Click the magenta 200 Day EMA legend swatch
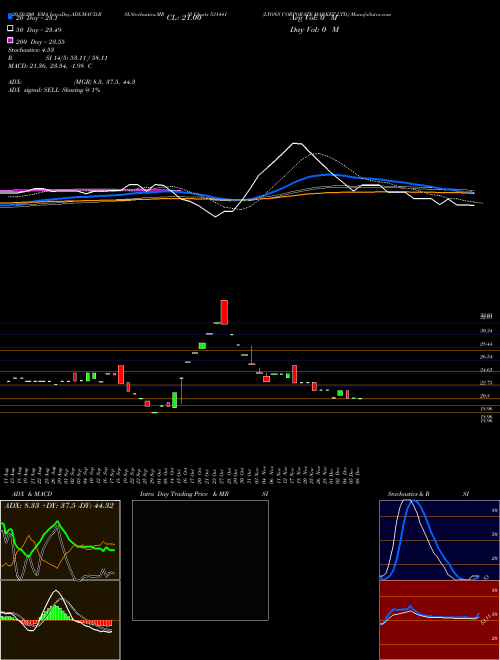The height and width of the screenshot is (660, 500). tap(10, 40)
